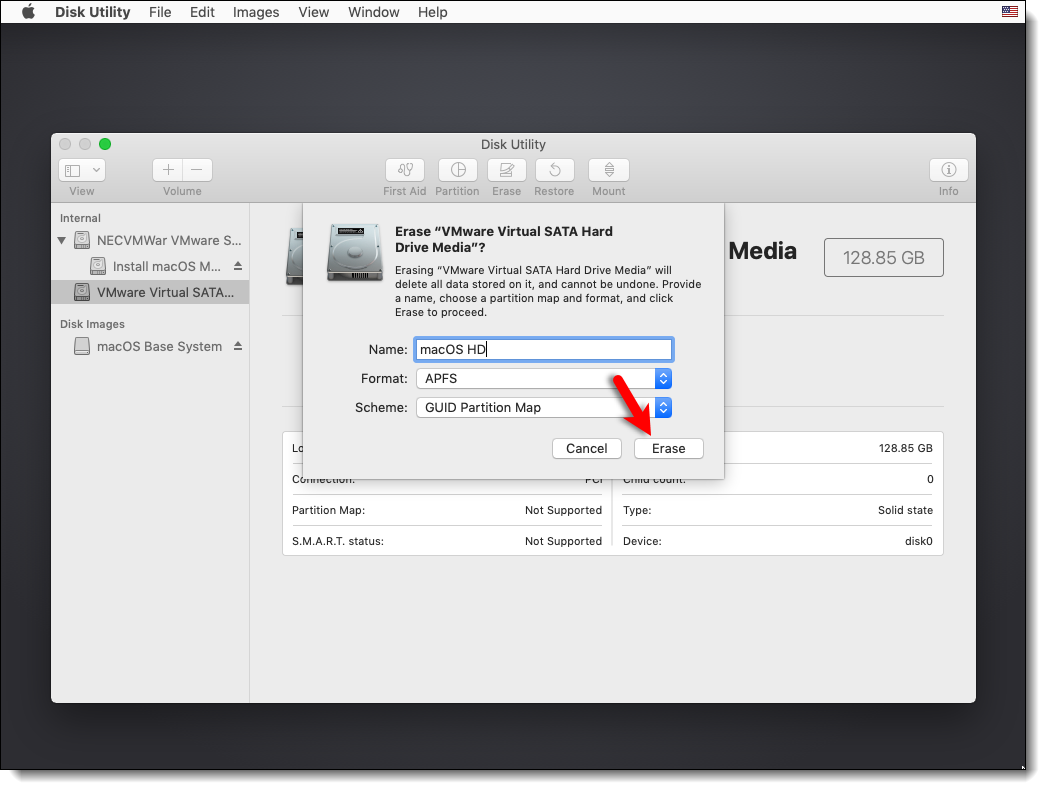Select VMware Virtual SATA... in sidebar
Viewport: 1048px width, 792px height.
pyautogui.click(x=150, y=292)
